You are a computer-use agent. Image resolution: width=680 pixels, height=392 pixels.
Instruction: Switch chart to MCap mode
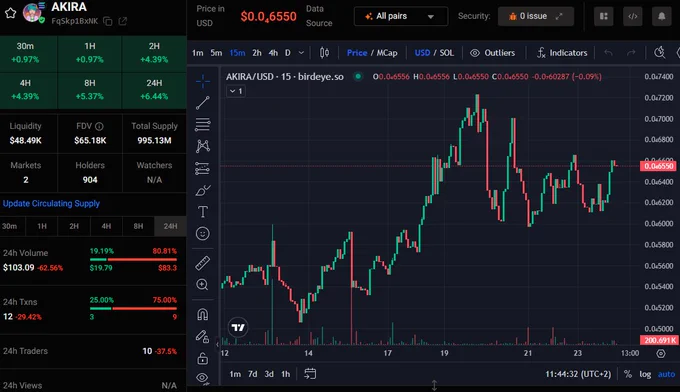click(x=387, y=53)
